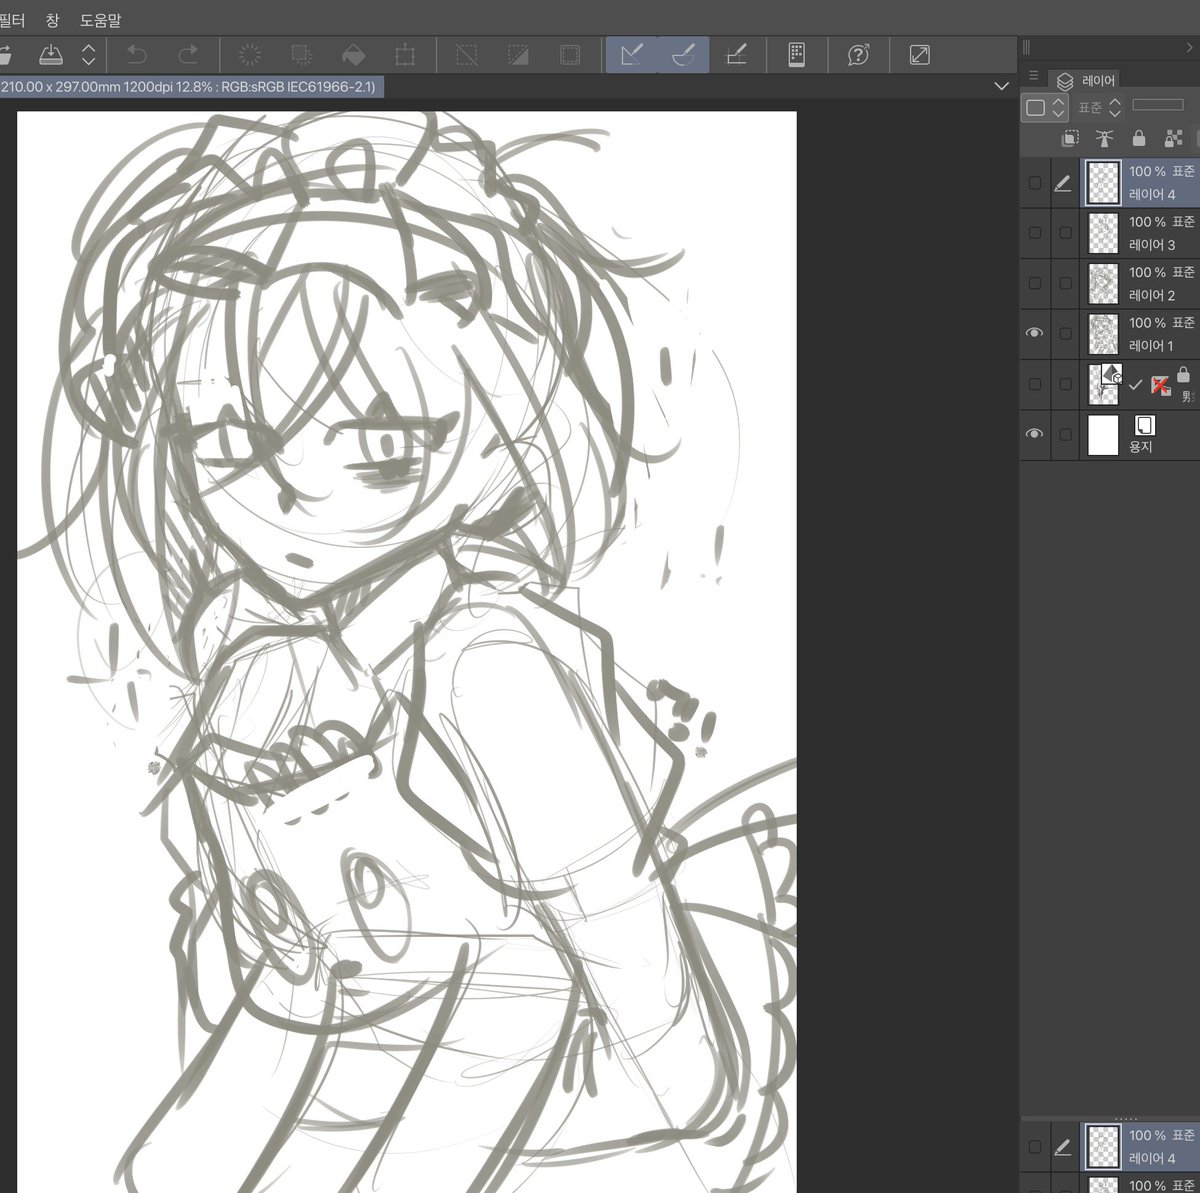Hide the 용지 paper layer eye
Screen dimensions: 1200x1193
1035,434
